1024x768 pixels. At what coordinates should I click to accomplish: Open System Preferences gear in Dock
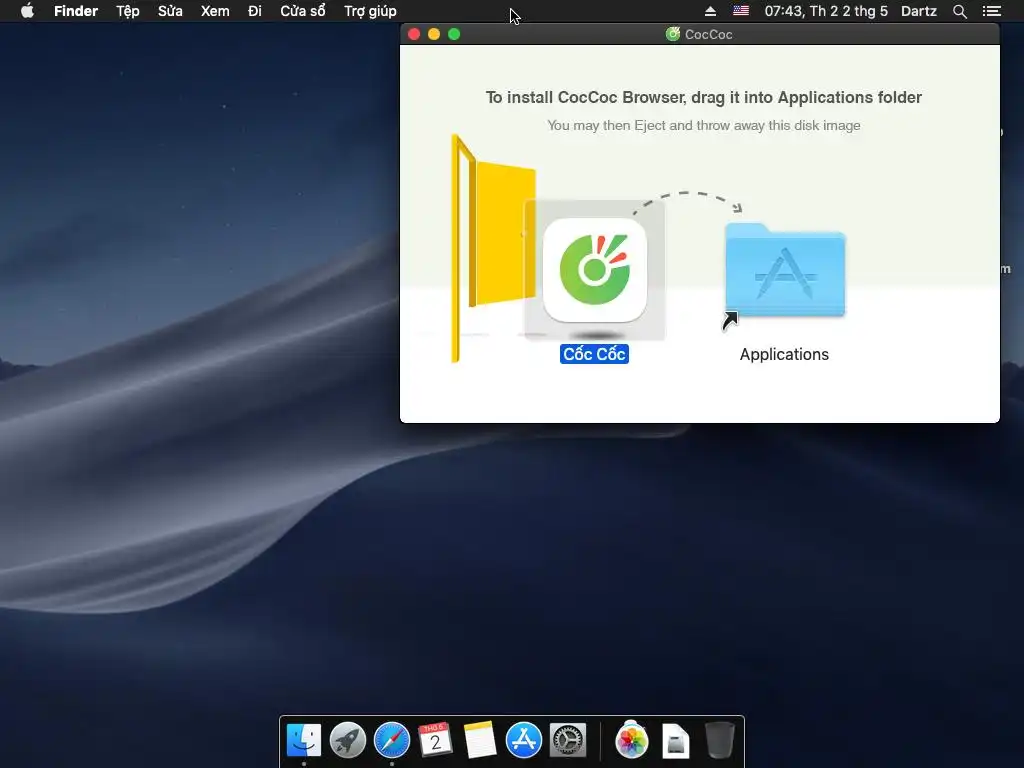point(568,741)
